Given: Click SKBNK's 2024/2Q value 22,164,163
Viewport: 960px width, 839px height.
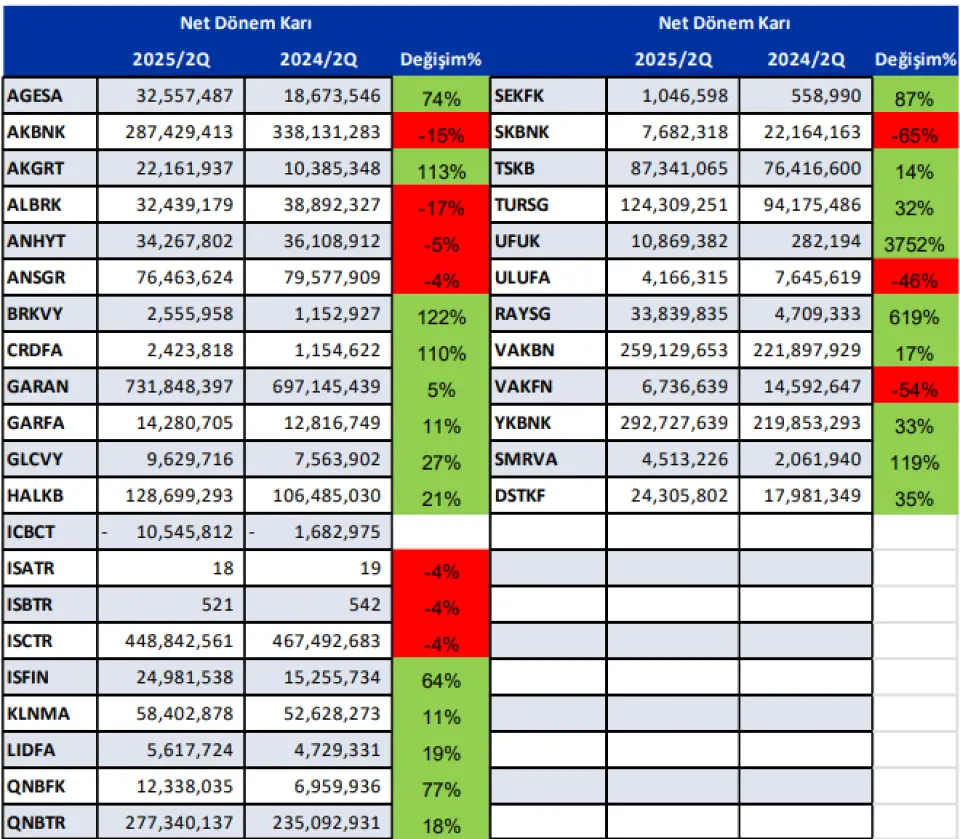Looking at the screenshot, I should [x=812, y=132].
